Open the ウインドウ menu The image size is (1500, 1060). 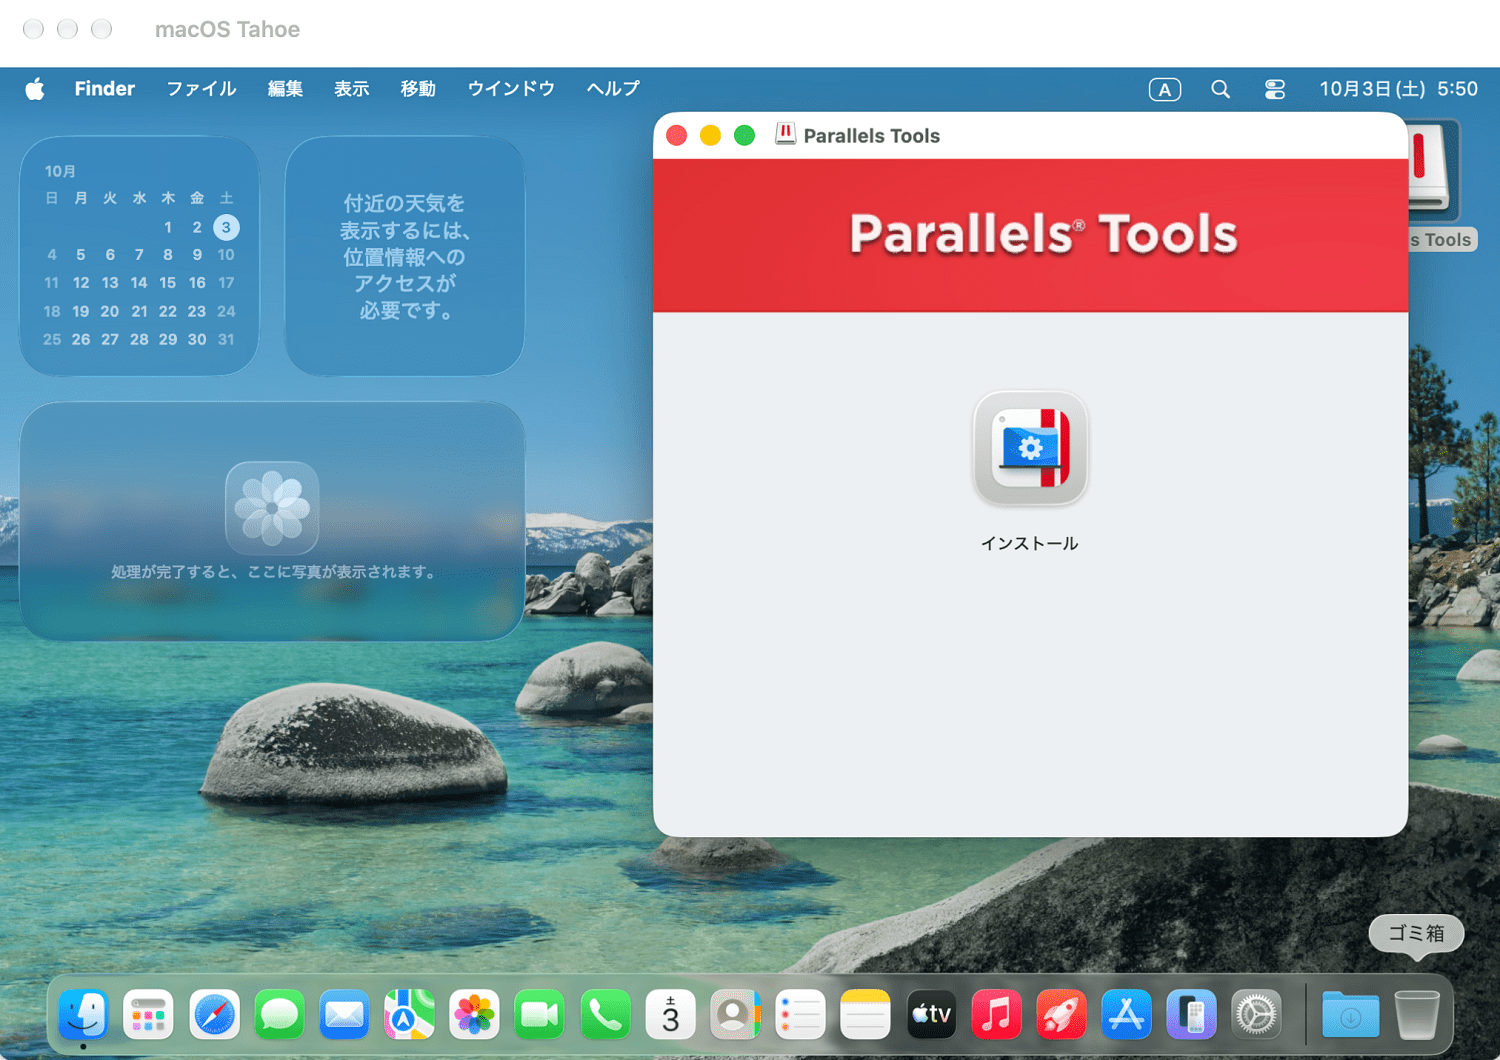coord(511,89)
